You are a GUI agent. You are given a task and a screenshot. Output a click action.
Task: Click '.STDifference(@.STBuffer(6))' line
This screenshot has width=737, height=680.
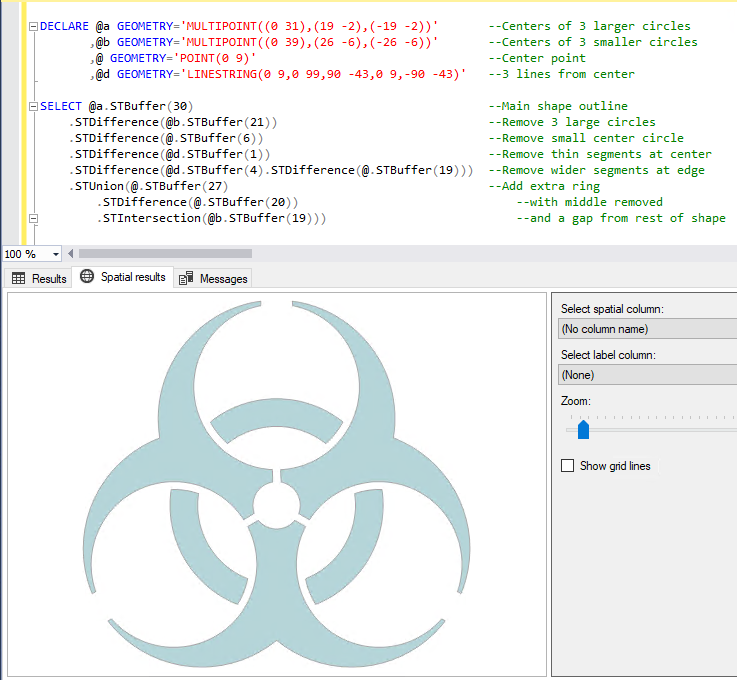[166, 138]
